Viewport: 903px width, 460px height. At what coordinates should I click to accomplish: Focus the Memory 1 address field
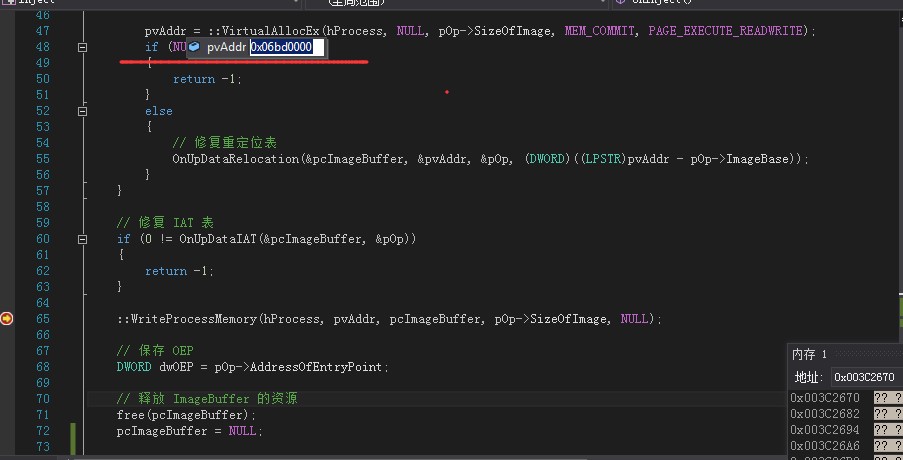pyautogui.click(x=867, y=377)
